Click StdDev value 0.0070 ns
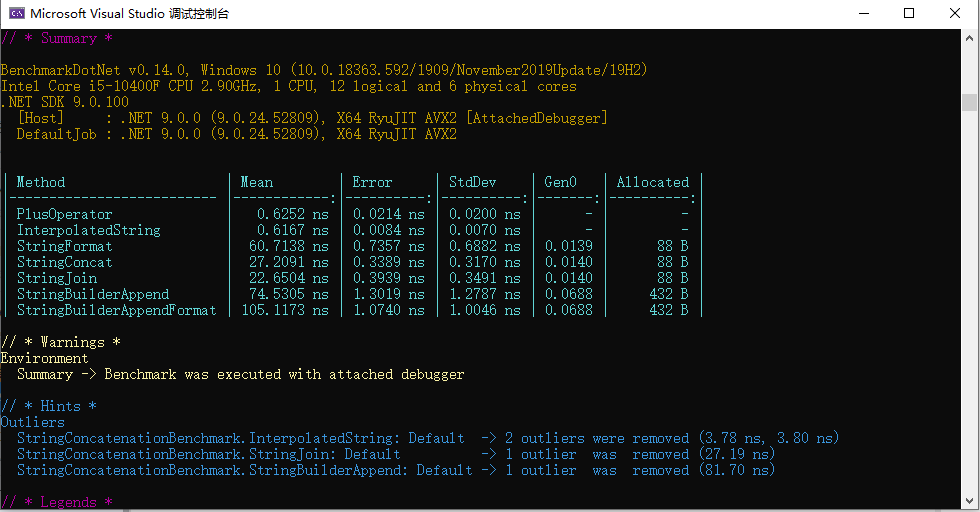 [485, 230]
